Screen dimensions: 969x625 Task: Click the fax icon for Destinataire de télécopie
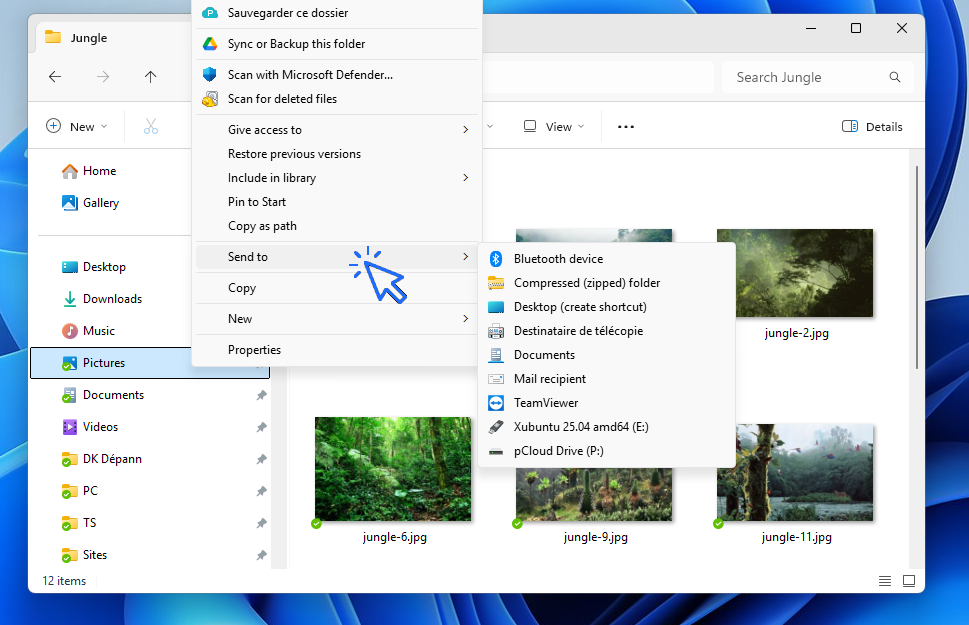(x=496, y=331)
